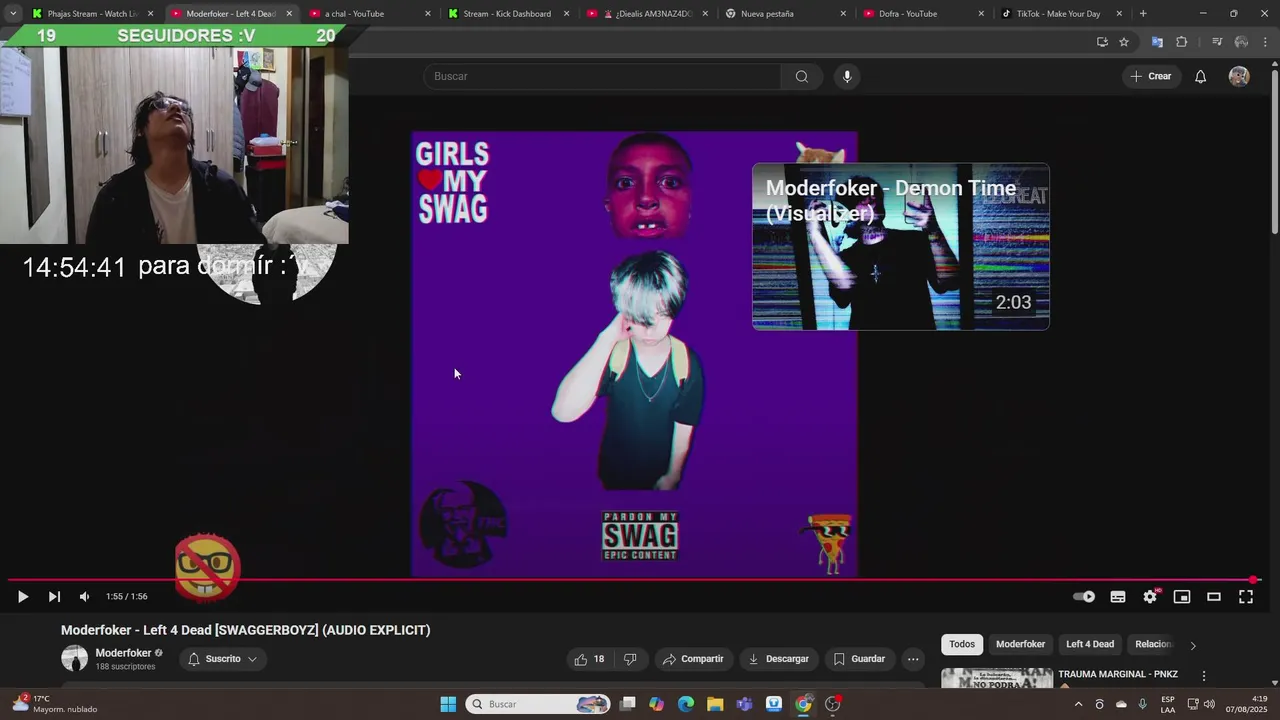Open Microsoft Edge from taskbar

[x=686, y=704]
